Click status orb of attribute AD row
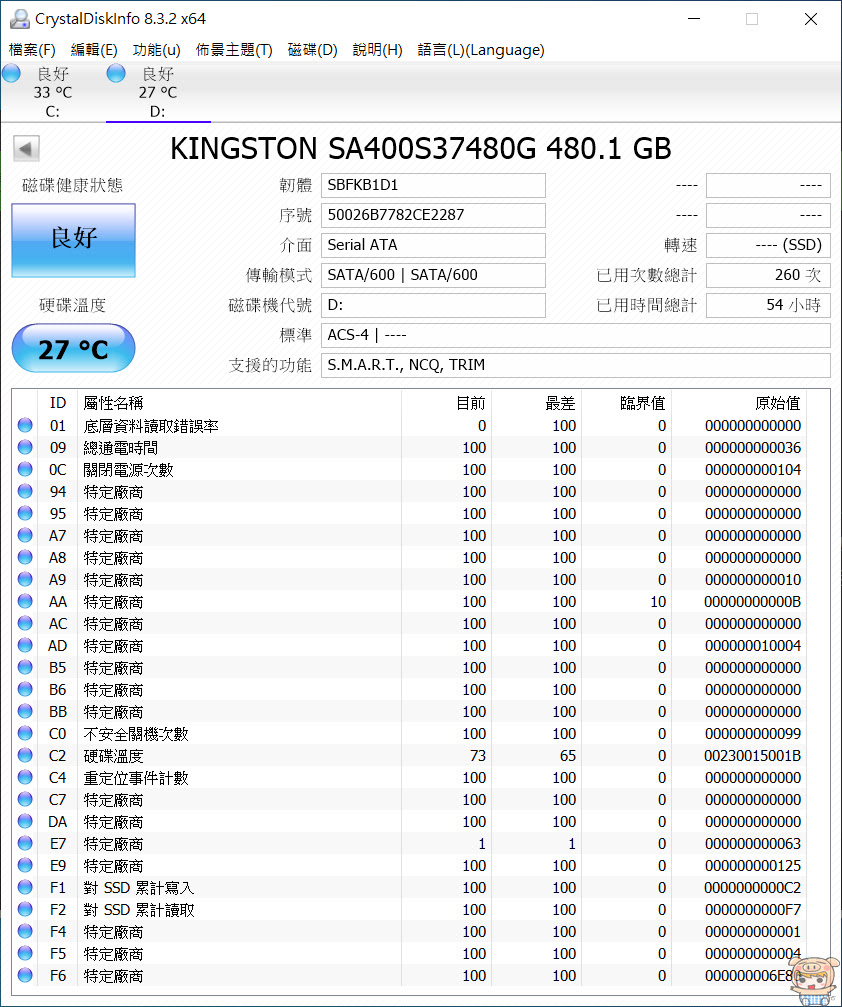842x1007 pixels. coord(25,645)
